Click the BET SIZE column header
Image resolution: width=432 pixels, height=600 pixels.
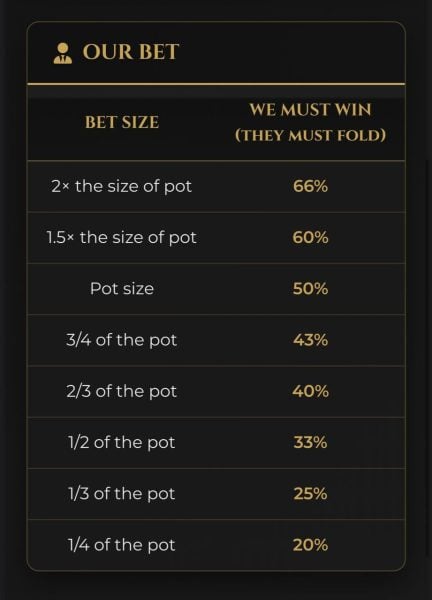(x=122, y=122)
